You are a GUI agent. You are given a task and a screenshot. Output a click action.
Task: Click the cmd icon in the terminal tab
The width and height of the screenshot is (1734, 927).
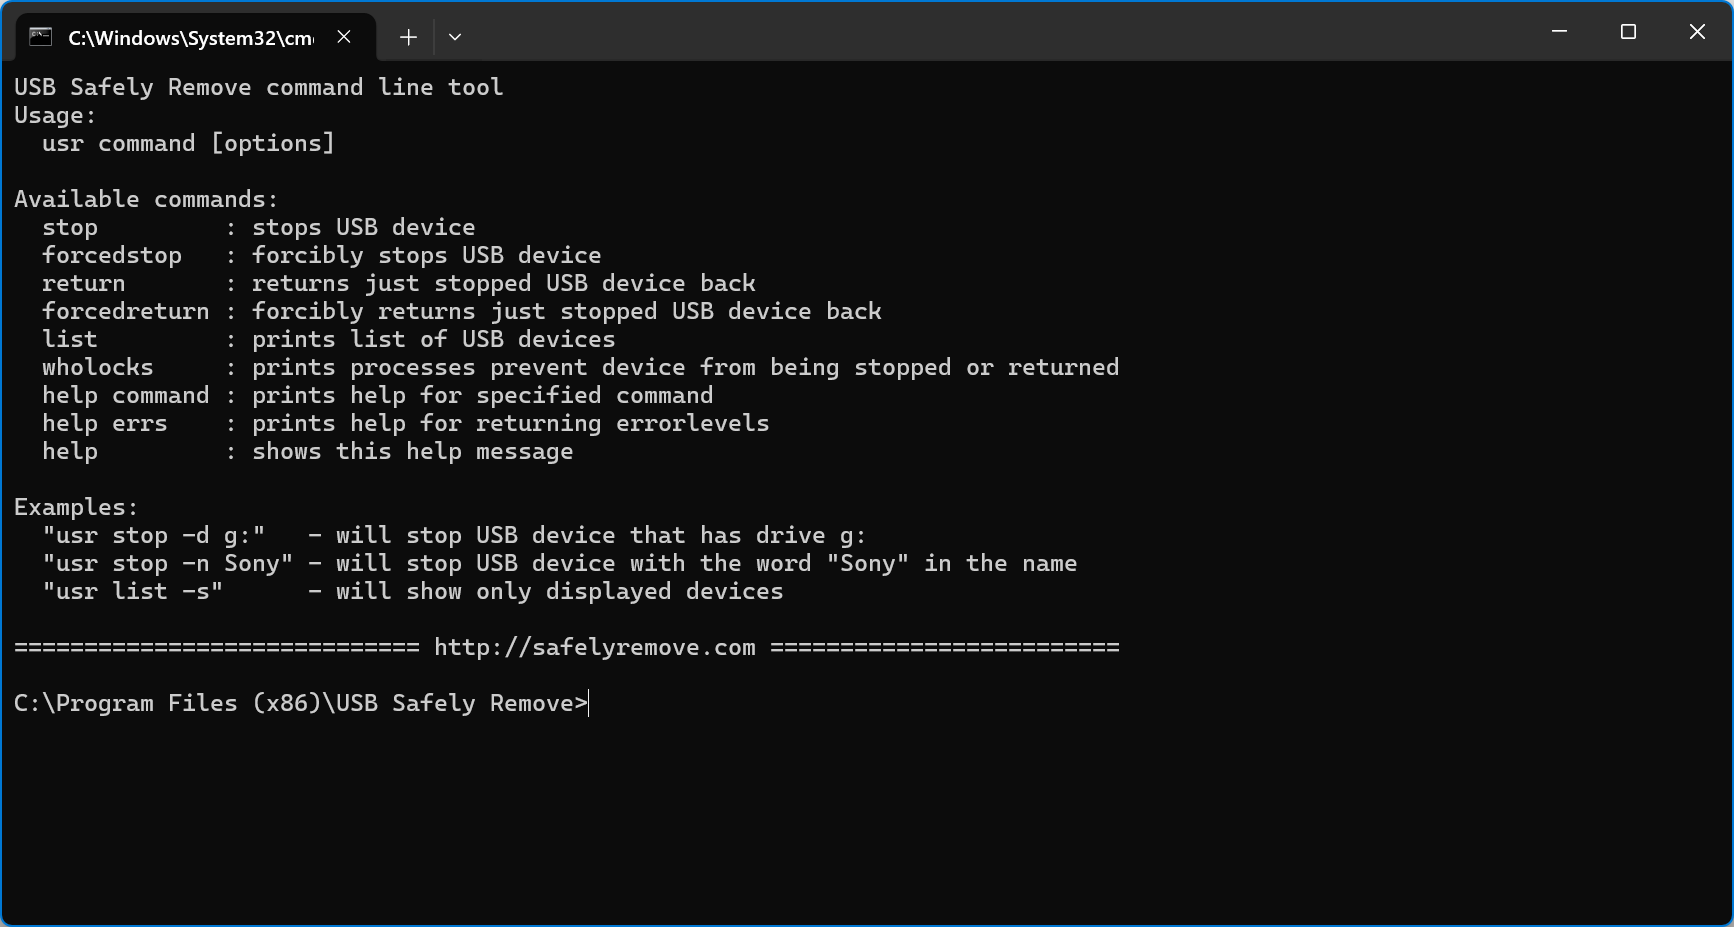pyautogui.click(x=40, y=37)
